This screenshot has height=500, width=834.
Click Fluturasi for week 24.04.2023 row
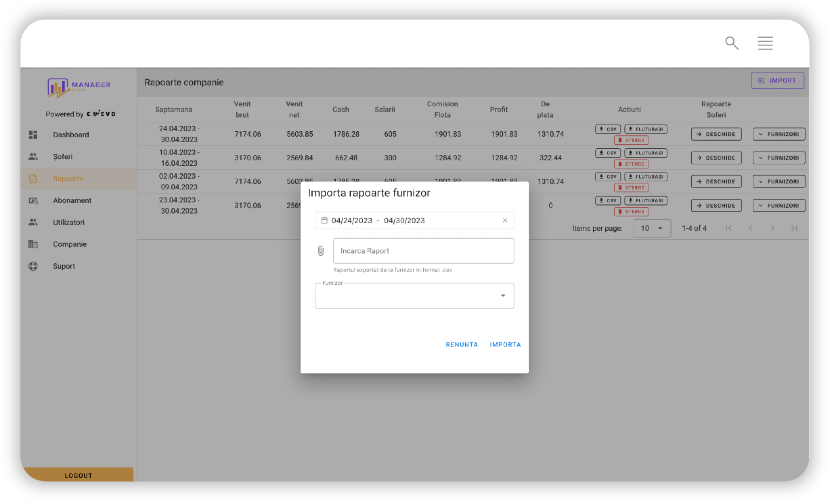(646, 129)
